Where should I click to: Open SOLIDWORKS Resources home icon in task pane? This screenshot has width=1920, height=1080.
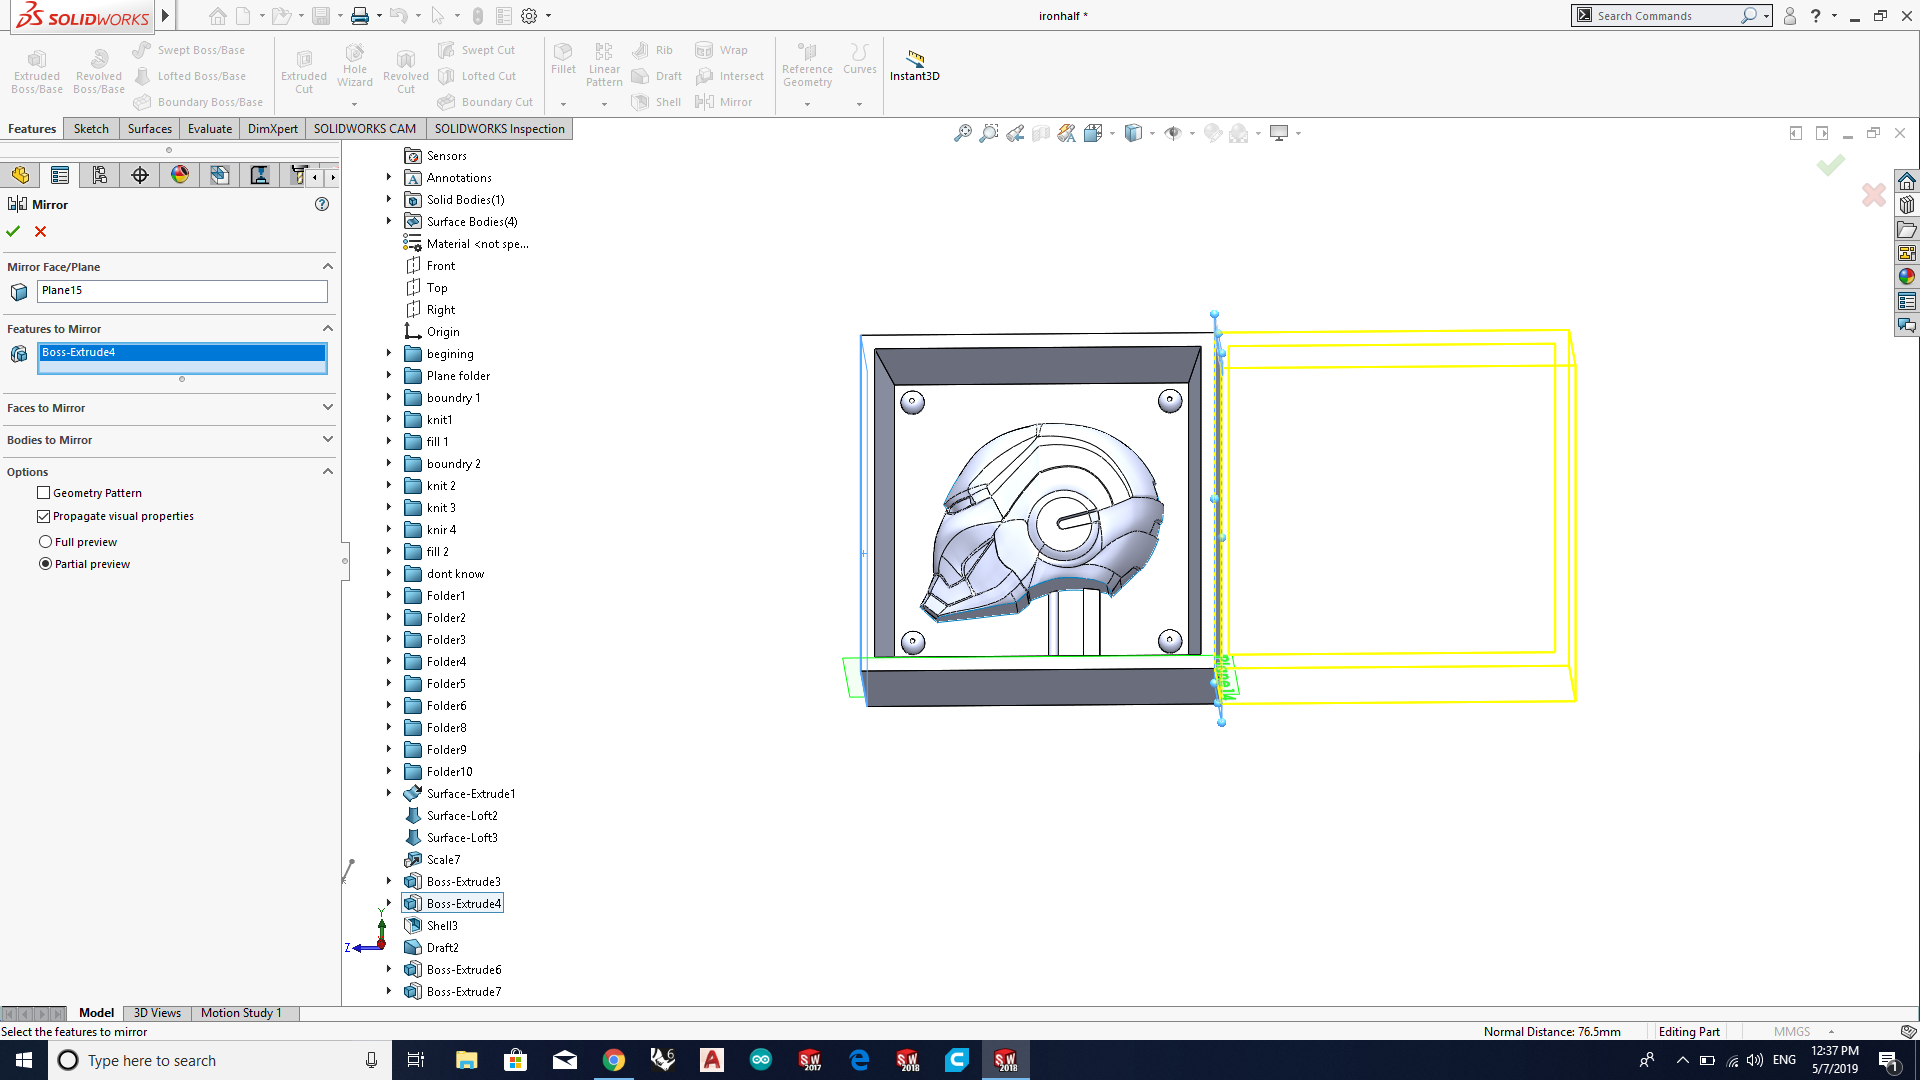1907,181
